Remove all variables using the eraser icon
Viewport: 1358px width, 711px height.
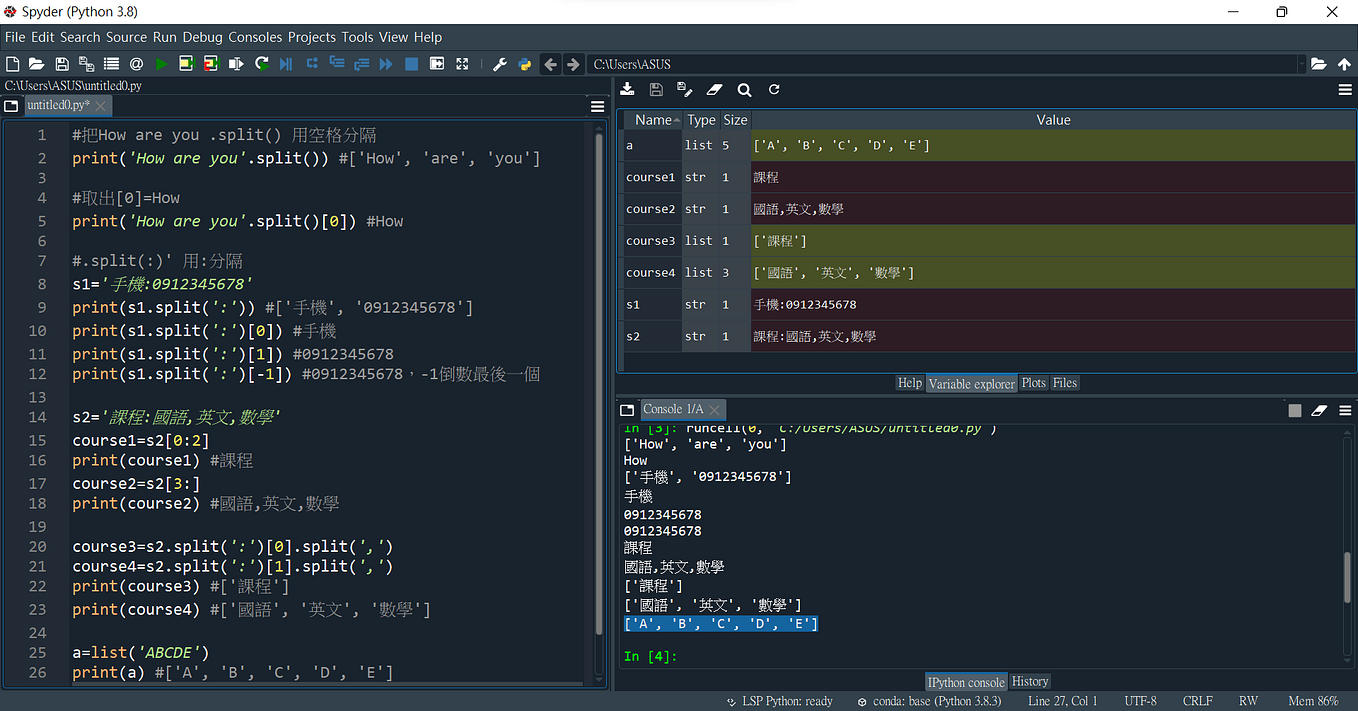[713, 89]
